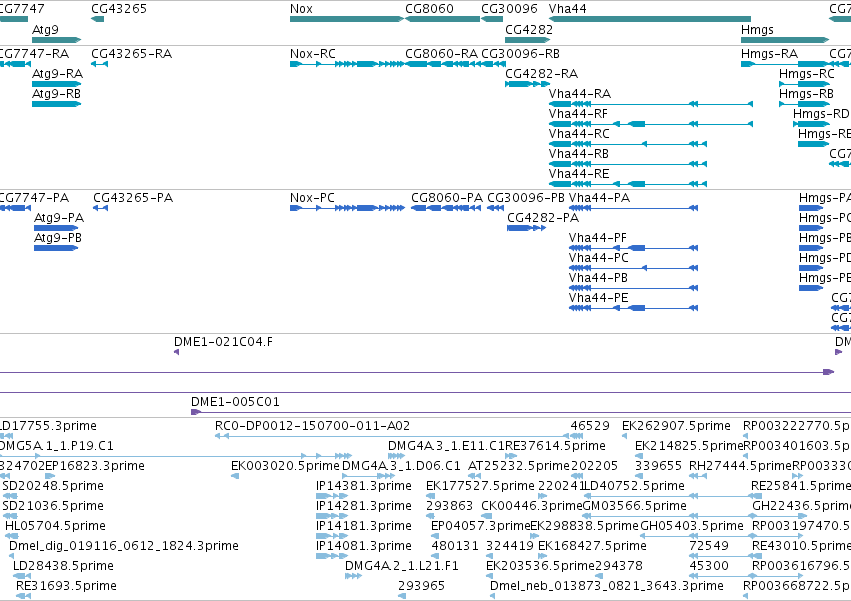Select the DMG4A.3_1.D06.C1 EST label
This screenshot has width=851, height=601.
[401, 466]
